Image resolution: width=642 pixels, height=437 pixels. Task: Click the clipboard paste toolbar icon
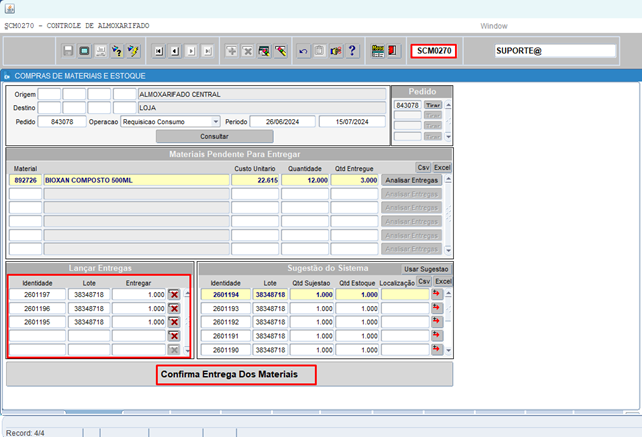pyautogui.click(x=319, y=51)
